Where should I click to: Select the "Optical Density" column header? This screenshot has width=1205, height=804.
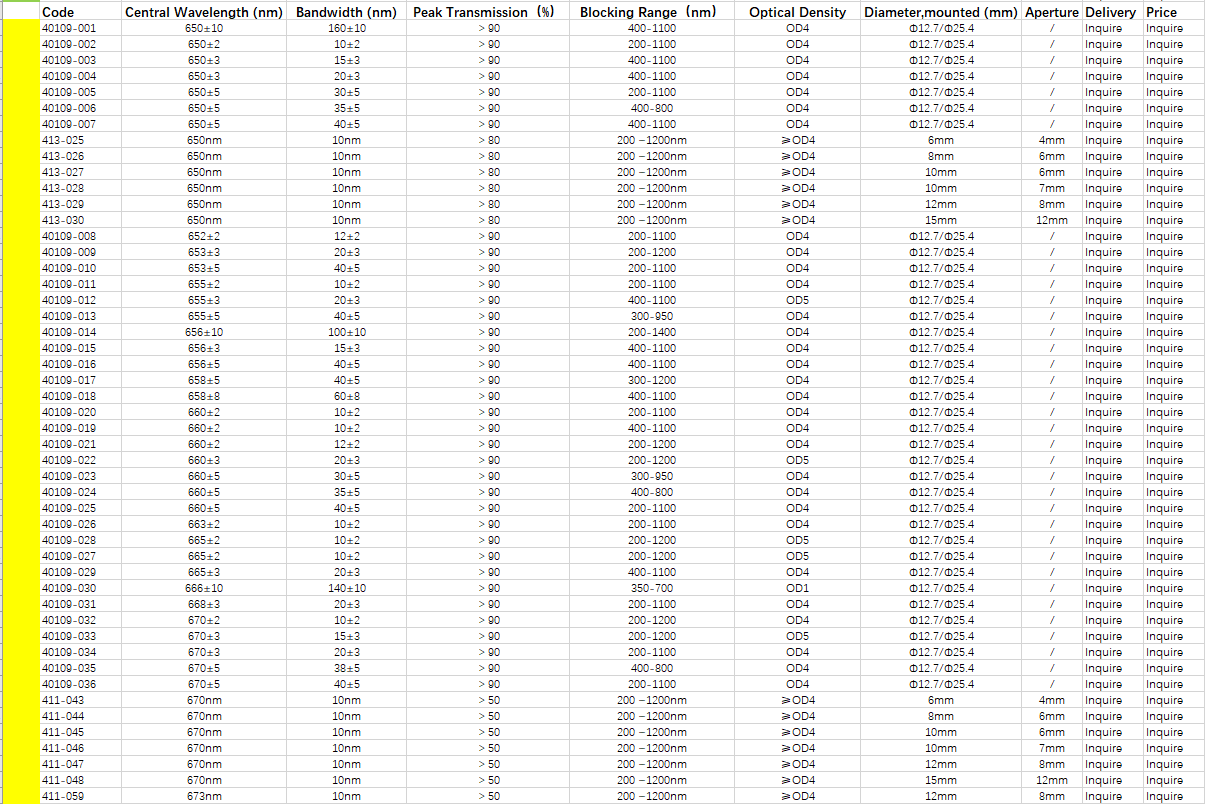coord(797,13)
